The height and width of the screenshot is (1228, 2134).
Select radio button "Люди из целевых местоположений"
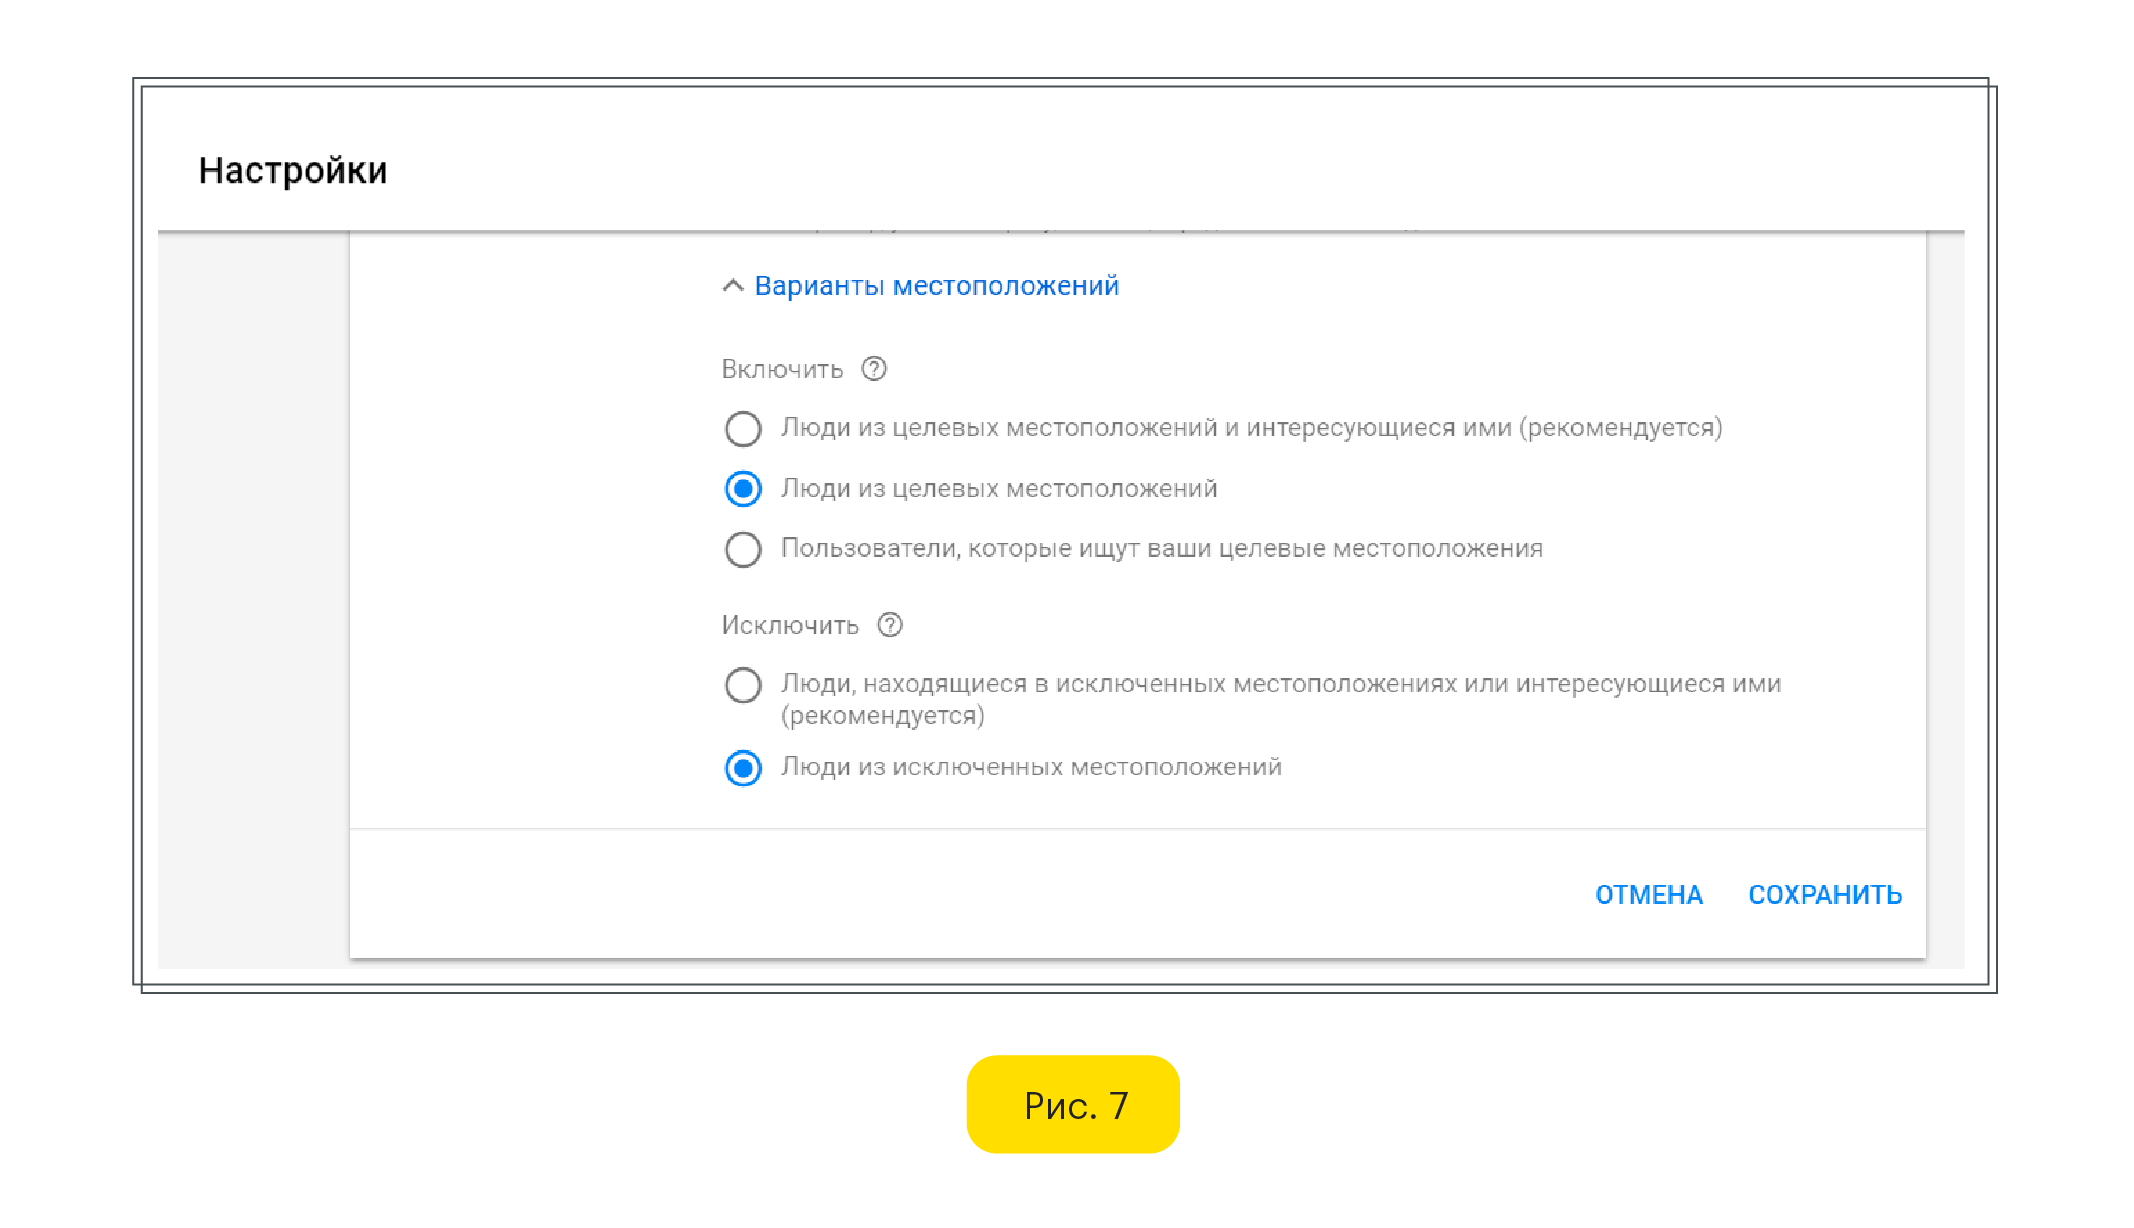click(743, 489)
